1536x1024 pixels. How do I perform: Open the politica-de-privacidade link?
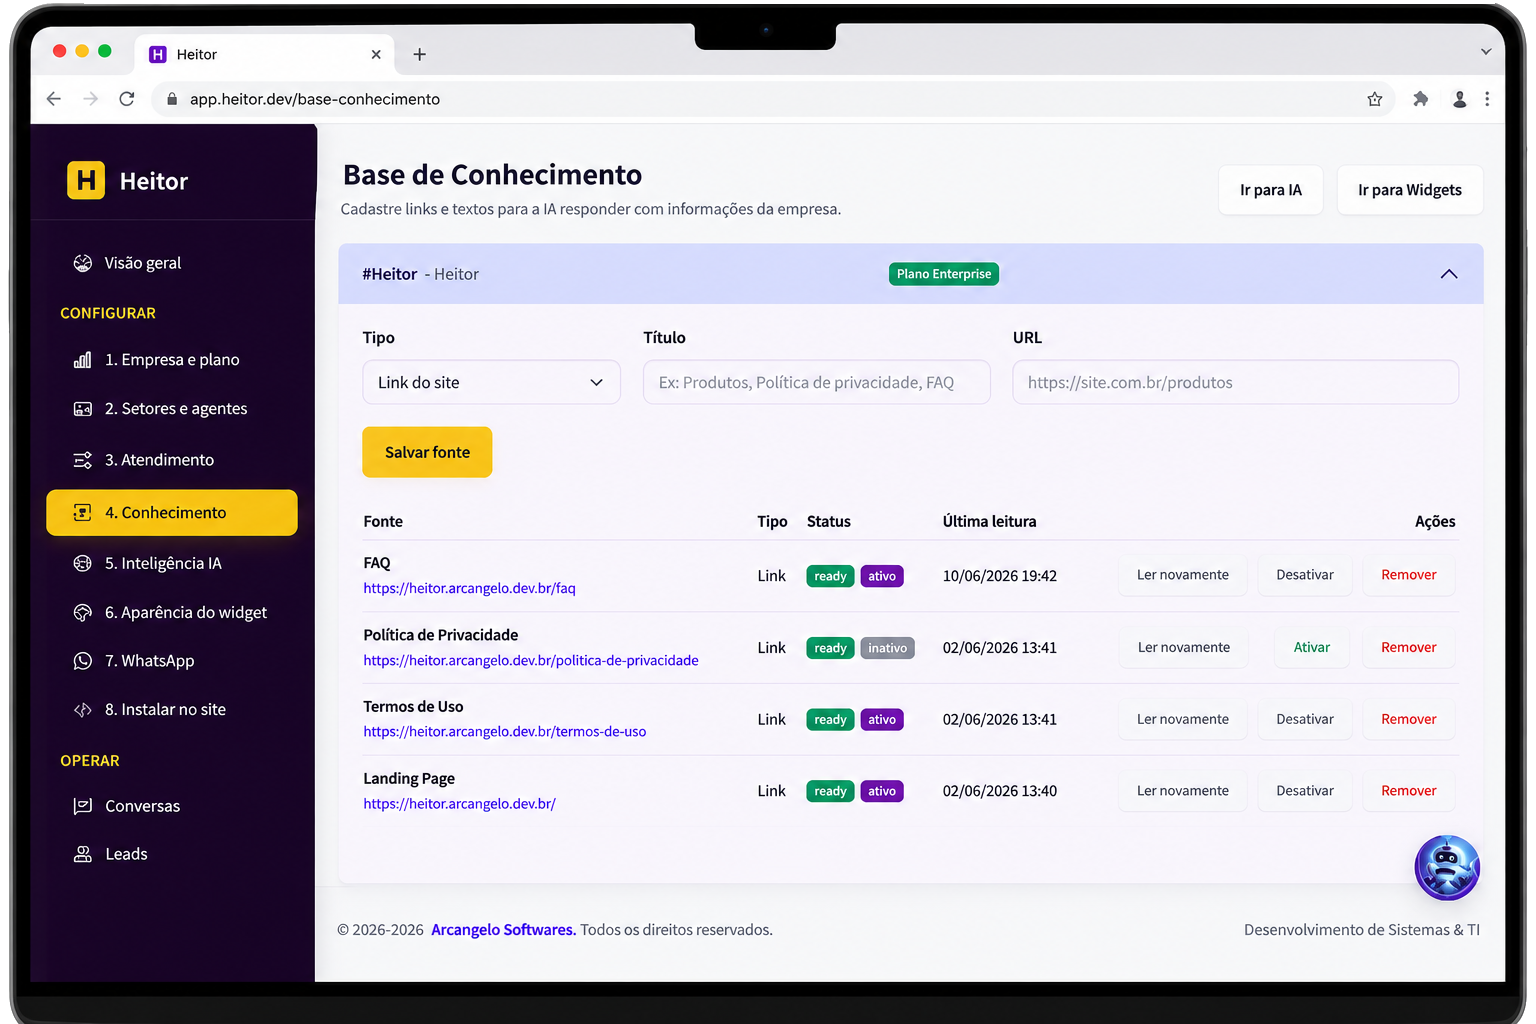(531, 660)
